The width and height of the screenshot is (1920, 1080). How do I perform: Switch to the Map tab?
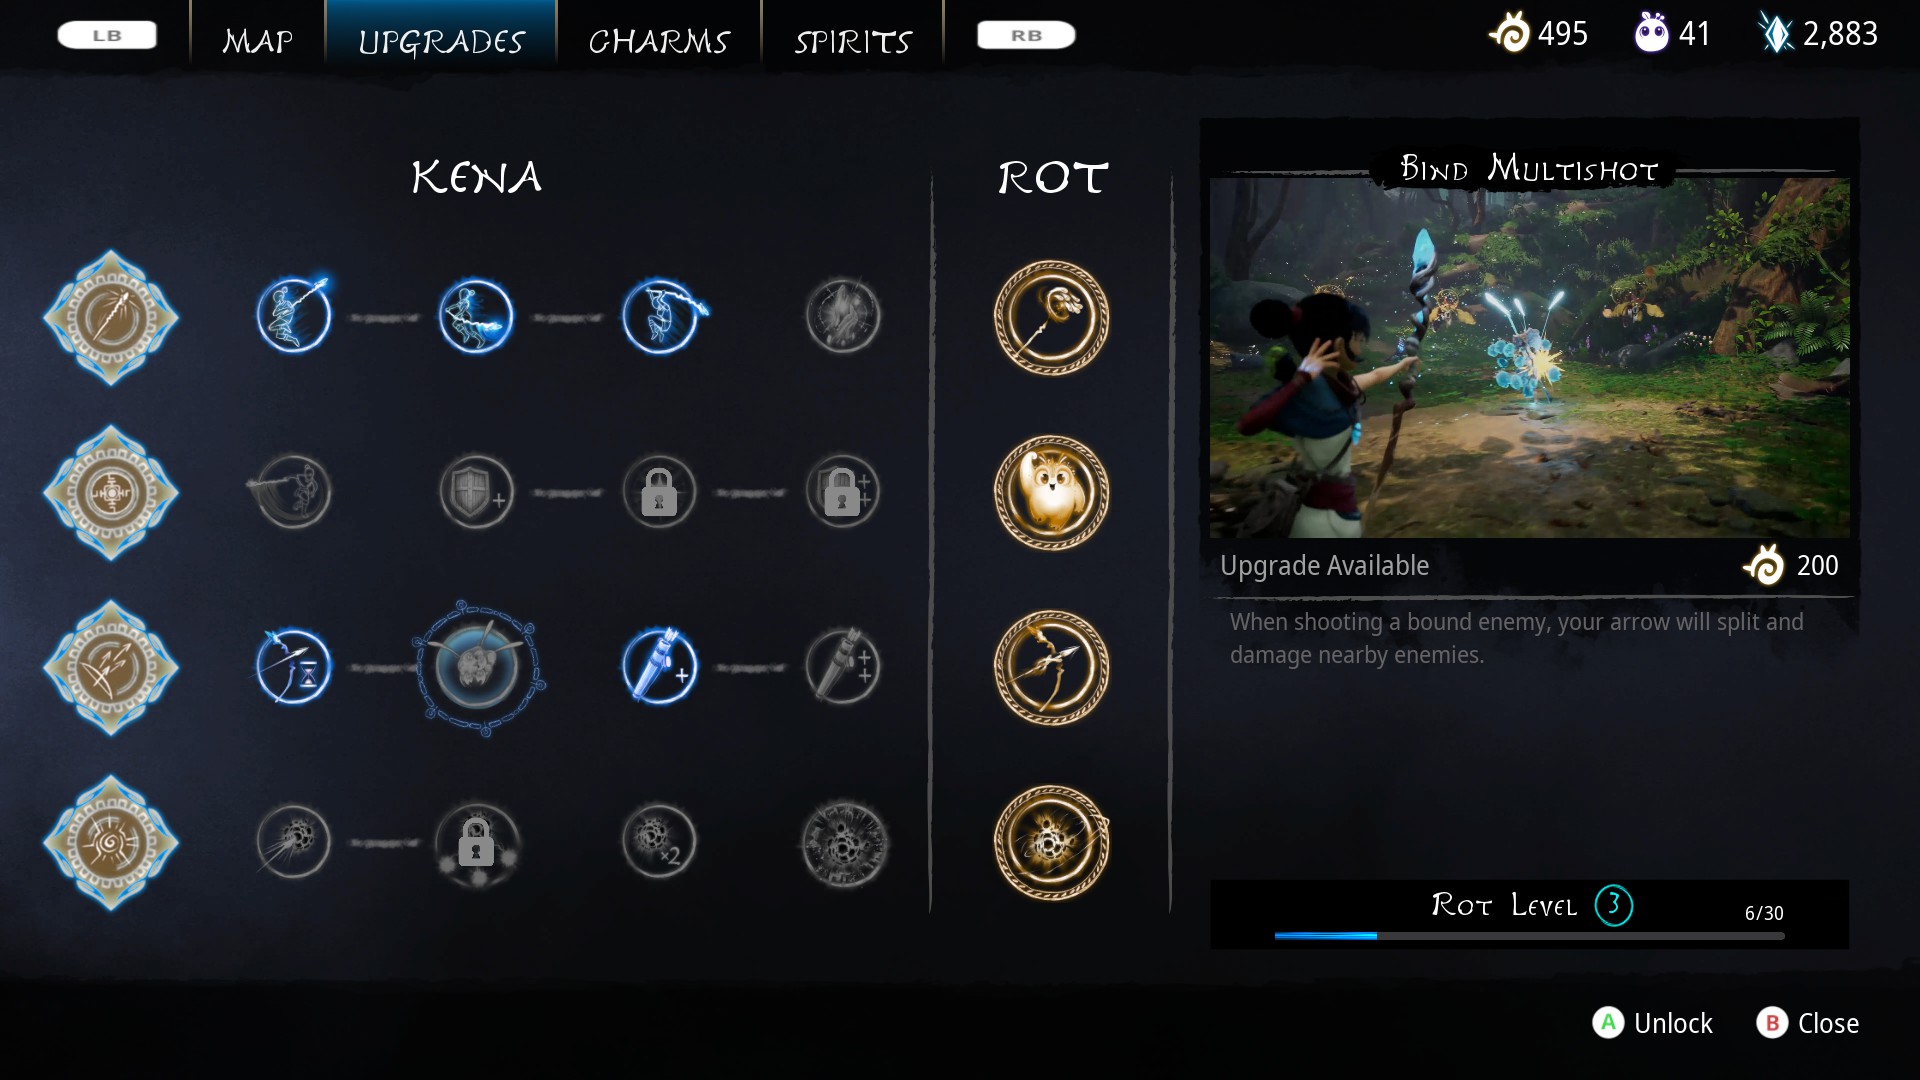258,41
